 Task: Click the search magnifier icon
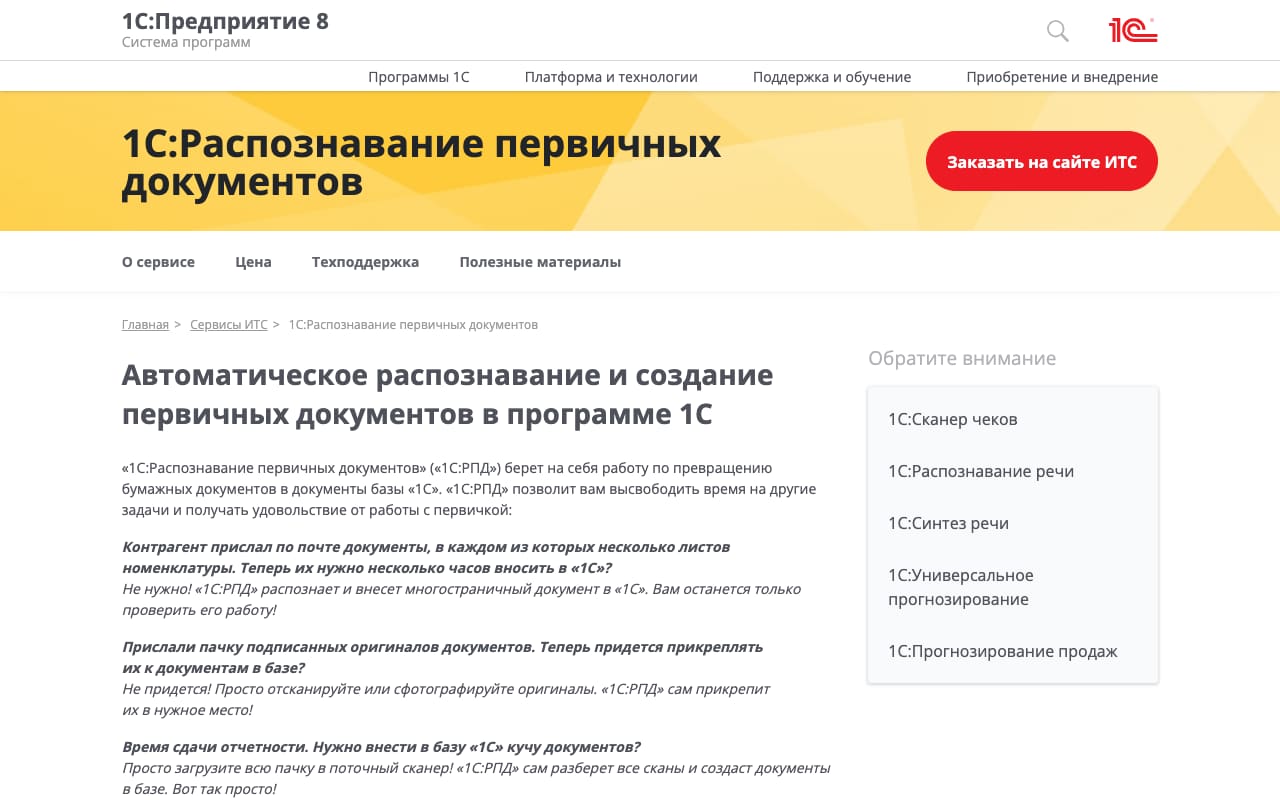[1057, 31]
